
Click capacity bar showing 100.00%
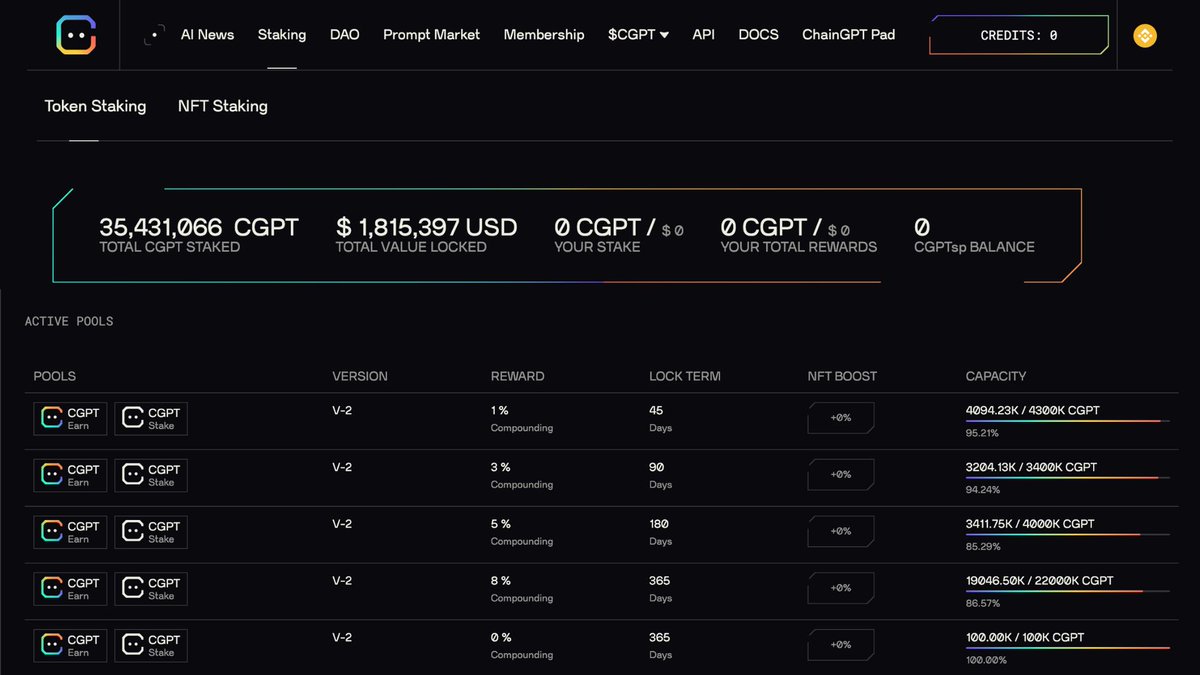tap(1067, 648)
